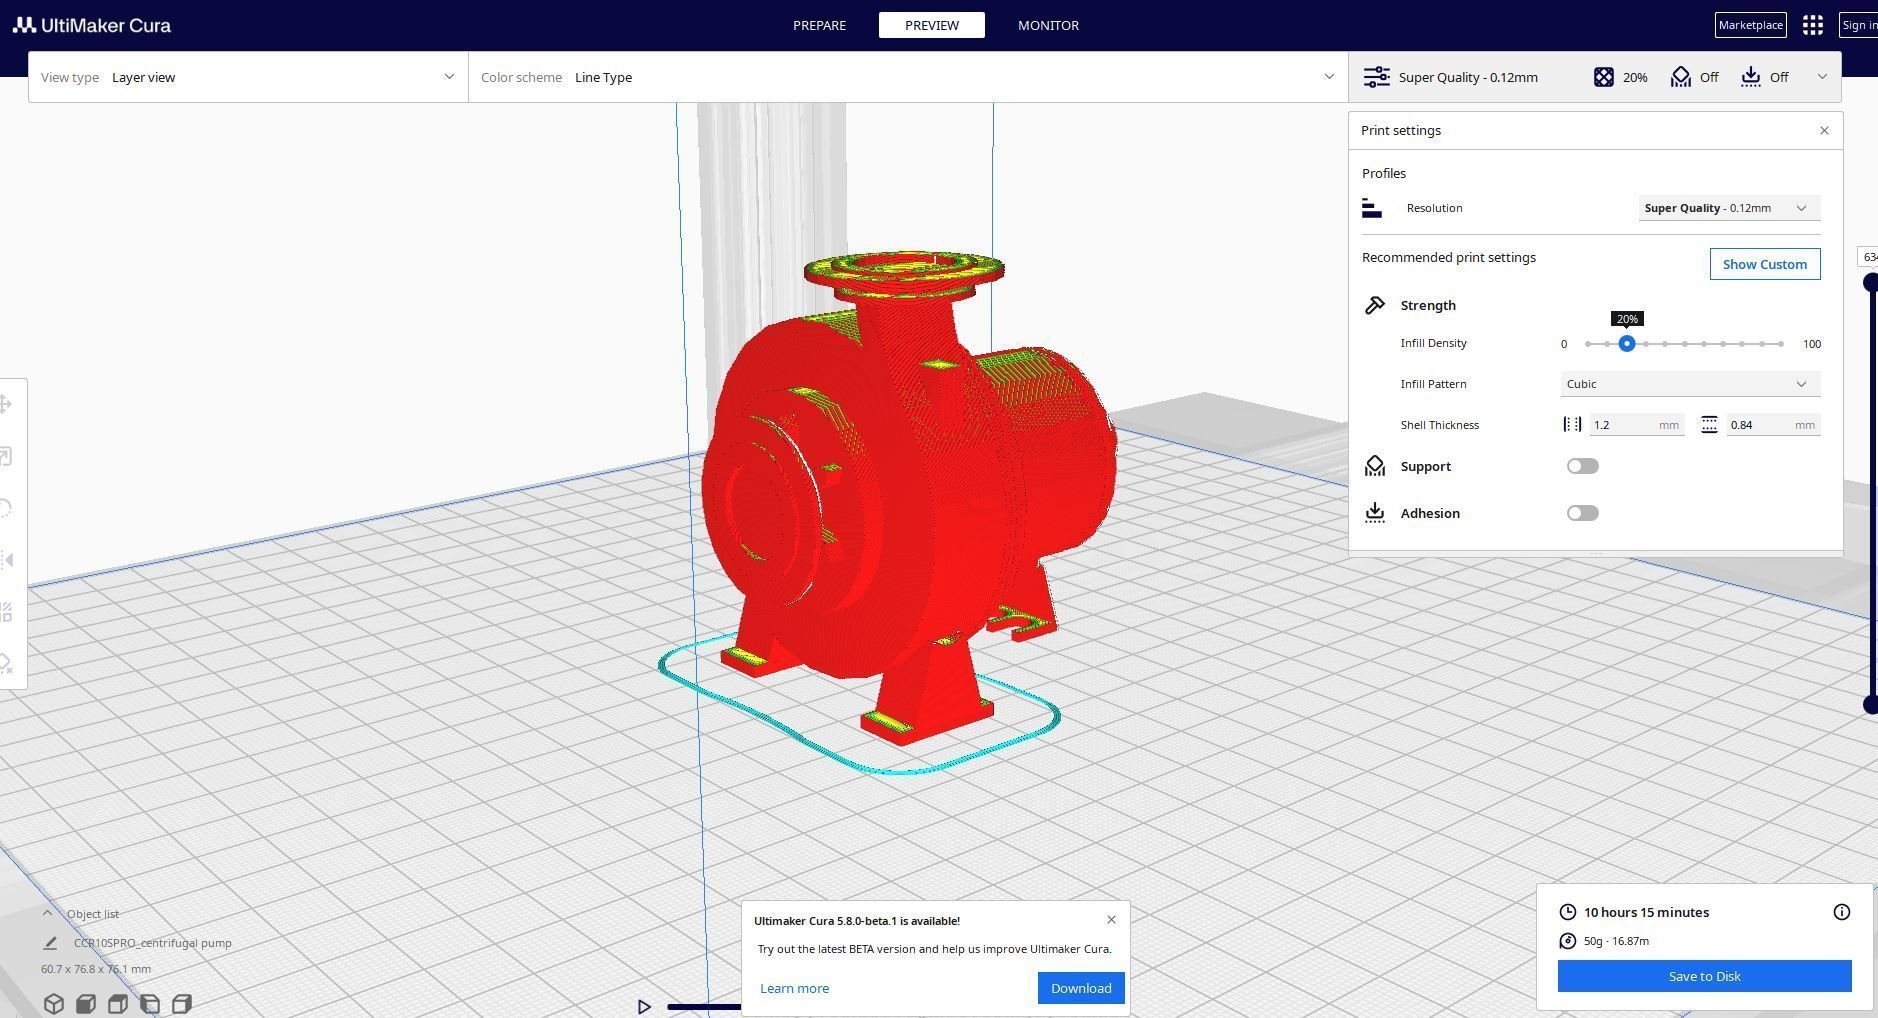The height and width of the screenshot is (1018, 1878).
Task: Collapse the Object list expander
Action: 47,913
